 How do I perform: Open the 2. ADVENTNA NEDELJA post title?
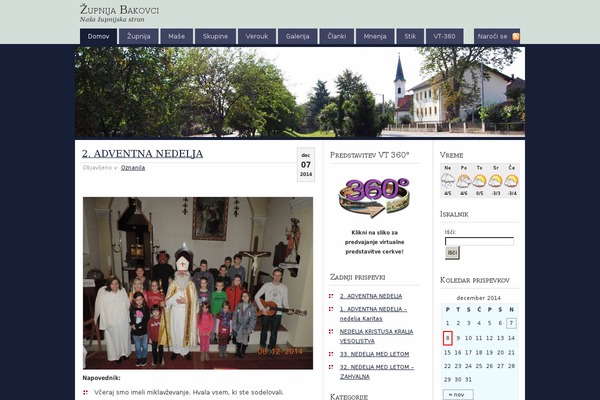[x=142, y=154]
